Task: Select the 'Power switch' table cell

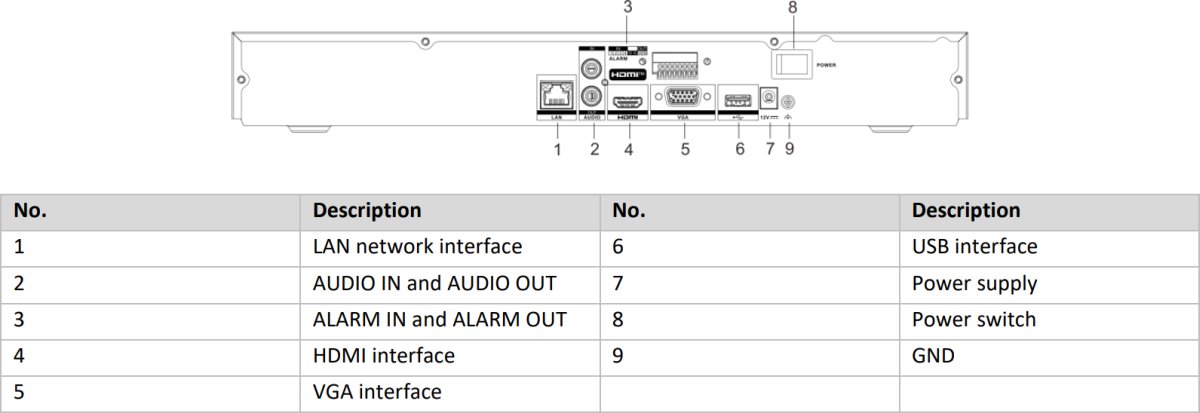Action: (x=973, y=319)
